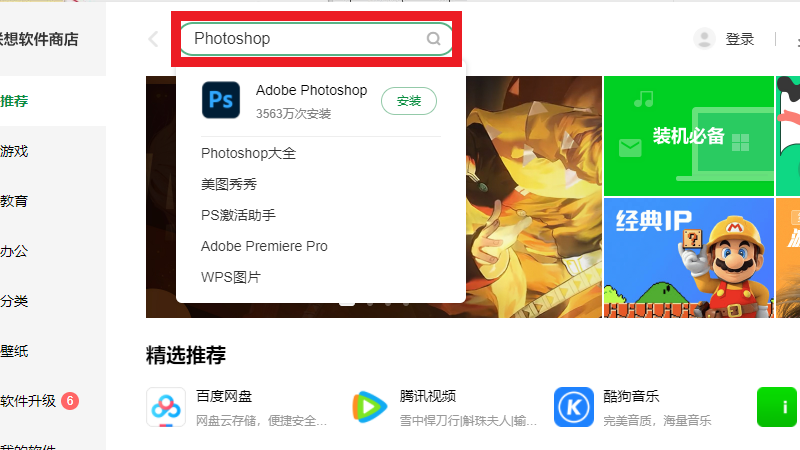The height and width of the screenshot is (450, 800).
Task: Choose the PS激活助手 suggestion
Action: coord(238,215)
